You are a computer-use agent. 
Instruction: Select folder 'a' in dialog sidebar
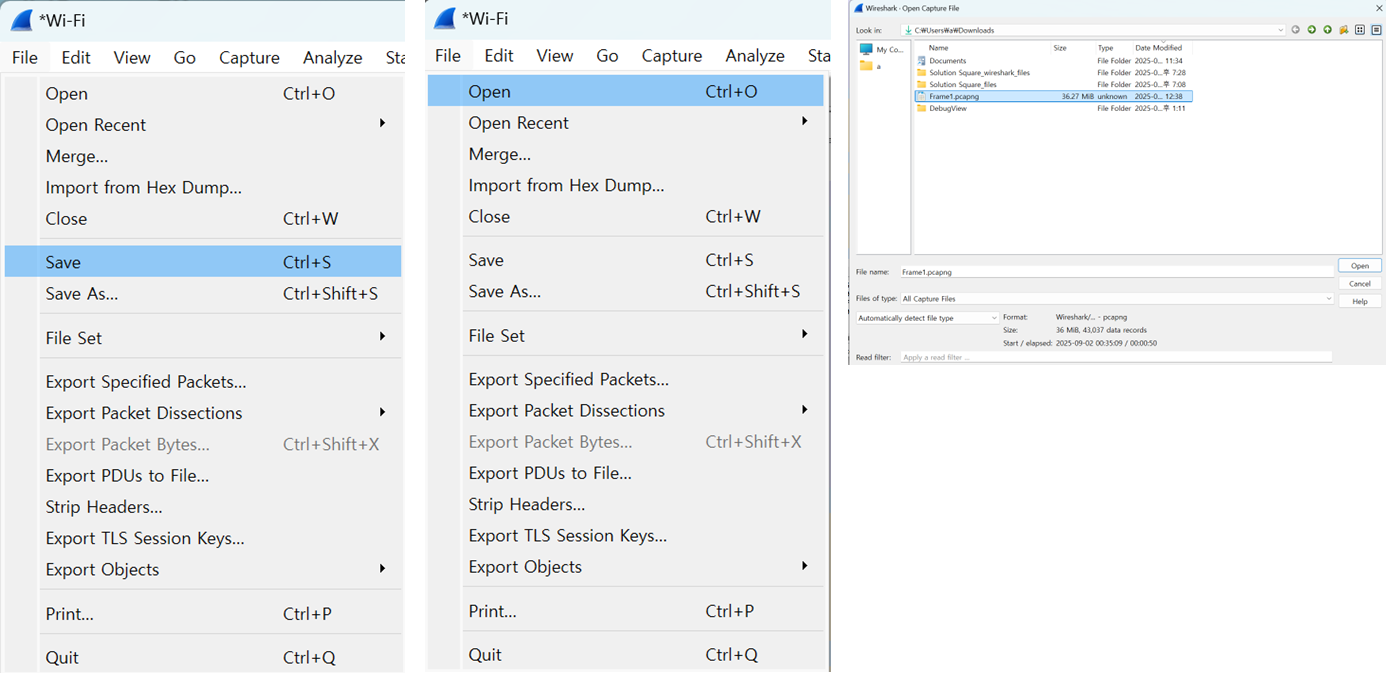pyautogui.click(x=870, y=66)
